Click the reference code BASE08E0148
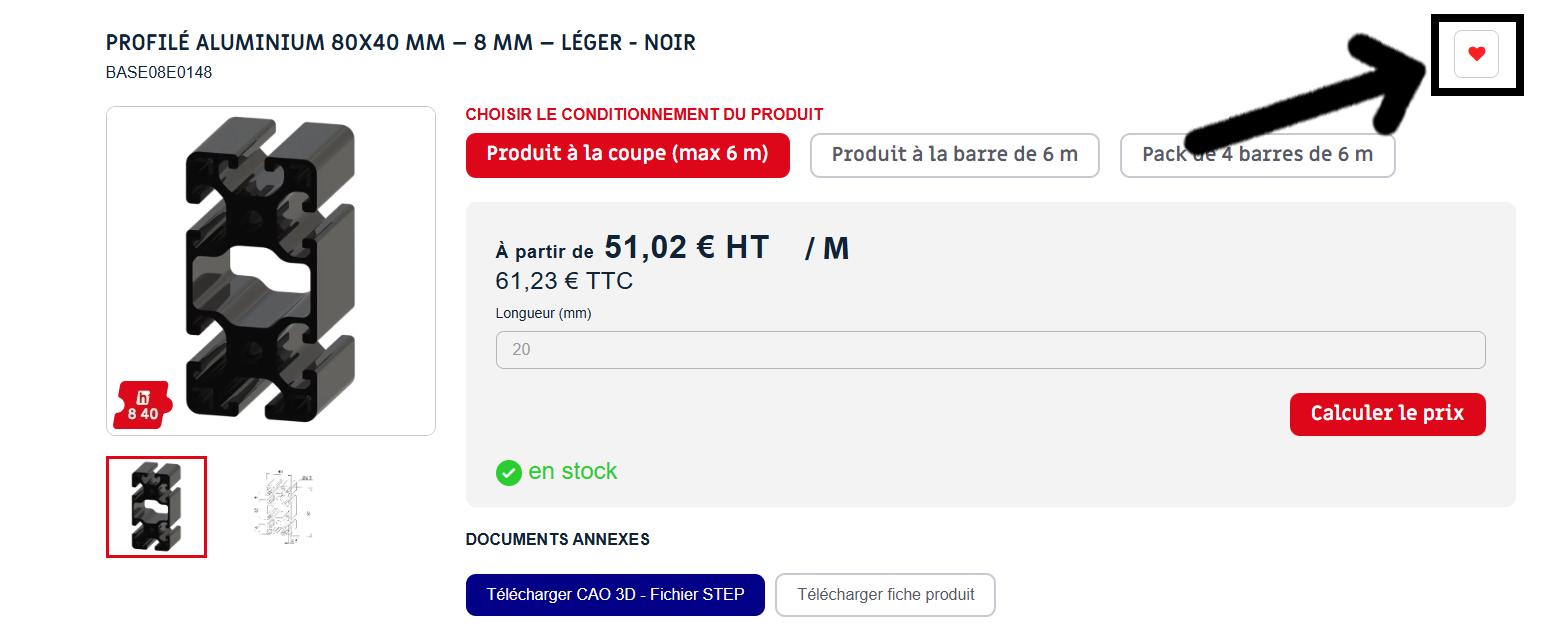Viewport: 1567px width, 636px height. click(159, 72)
